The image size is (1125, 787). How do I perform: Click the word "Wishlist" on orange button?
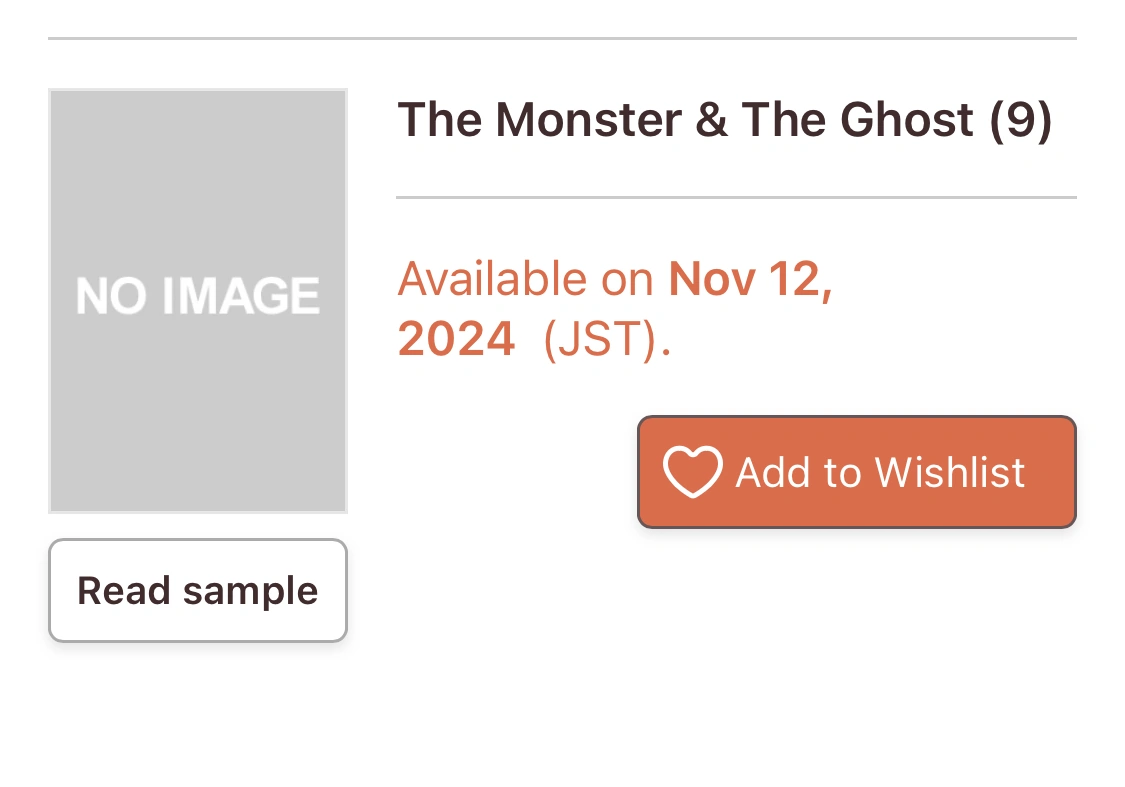click(x=950, y=472)
